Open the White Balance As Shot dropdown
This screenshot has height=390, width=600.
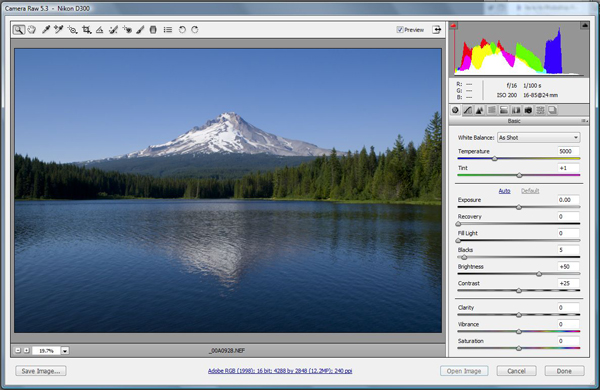tap(538, 137)
